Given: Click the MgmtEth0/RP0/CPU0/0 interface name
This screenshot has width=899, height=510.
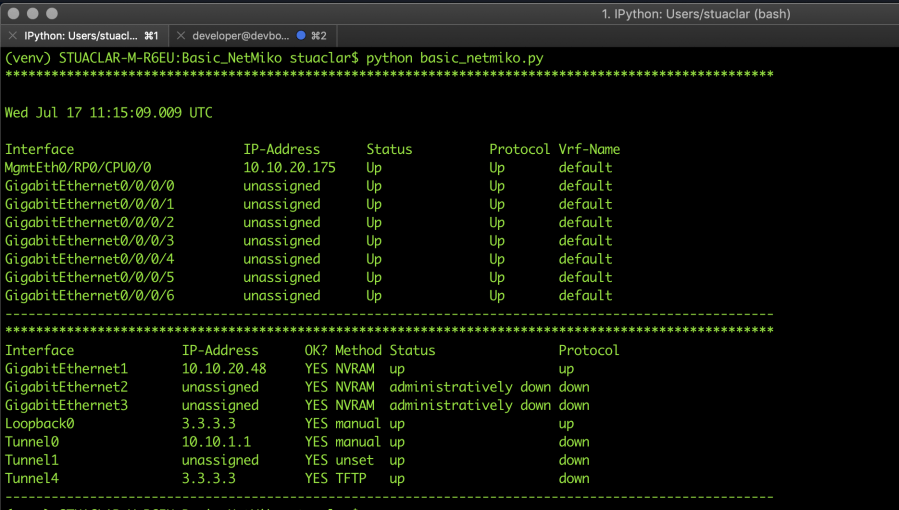Looking at the screenshot, I should coord(78,168).
